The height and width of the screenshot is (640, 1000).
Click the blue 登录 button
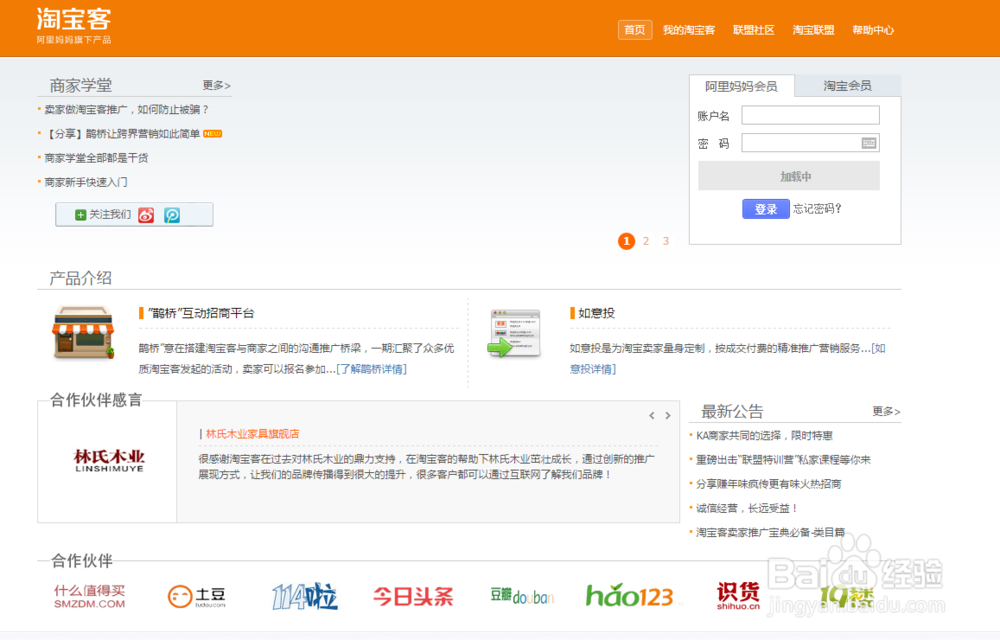coord(766,209)
